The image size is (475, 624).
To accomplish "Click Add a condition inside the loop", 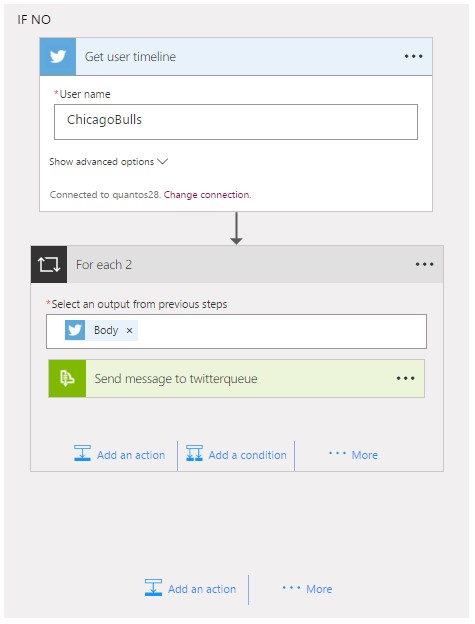I will [x=236, y=454].
